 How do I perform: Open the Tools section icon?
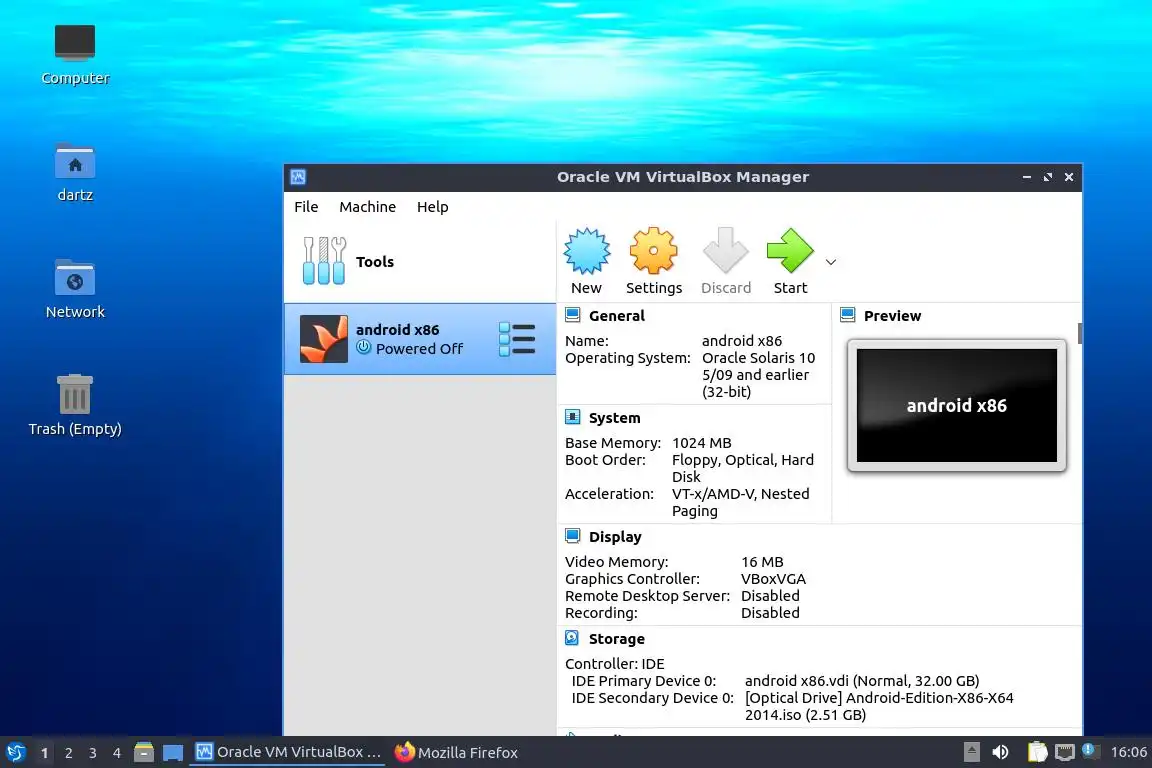[324, 261]
